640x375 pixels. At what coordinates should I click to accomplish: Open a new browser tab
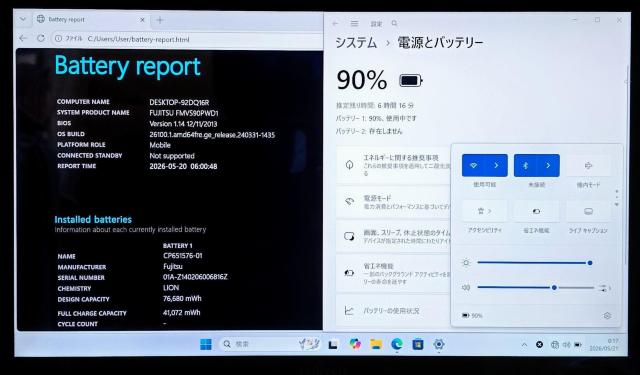click(x=160, y=20)
